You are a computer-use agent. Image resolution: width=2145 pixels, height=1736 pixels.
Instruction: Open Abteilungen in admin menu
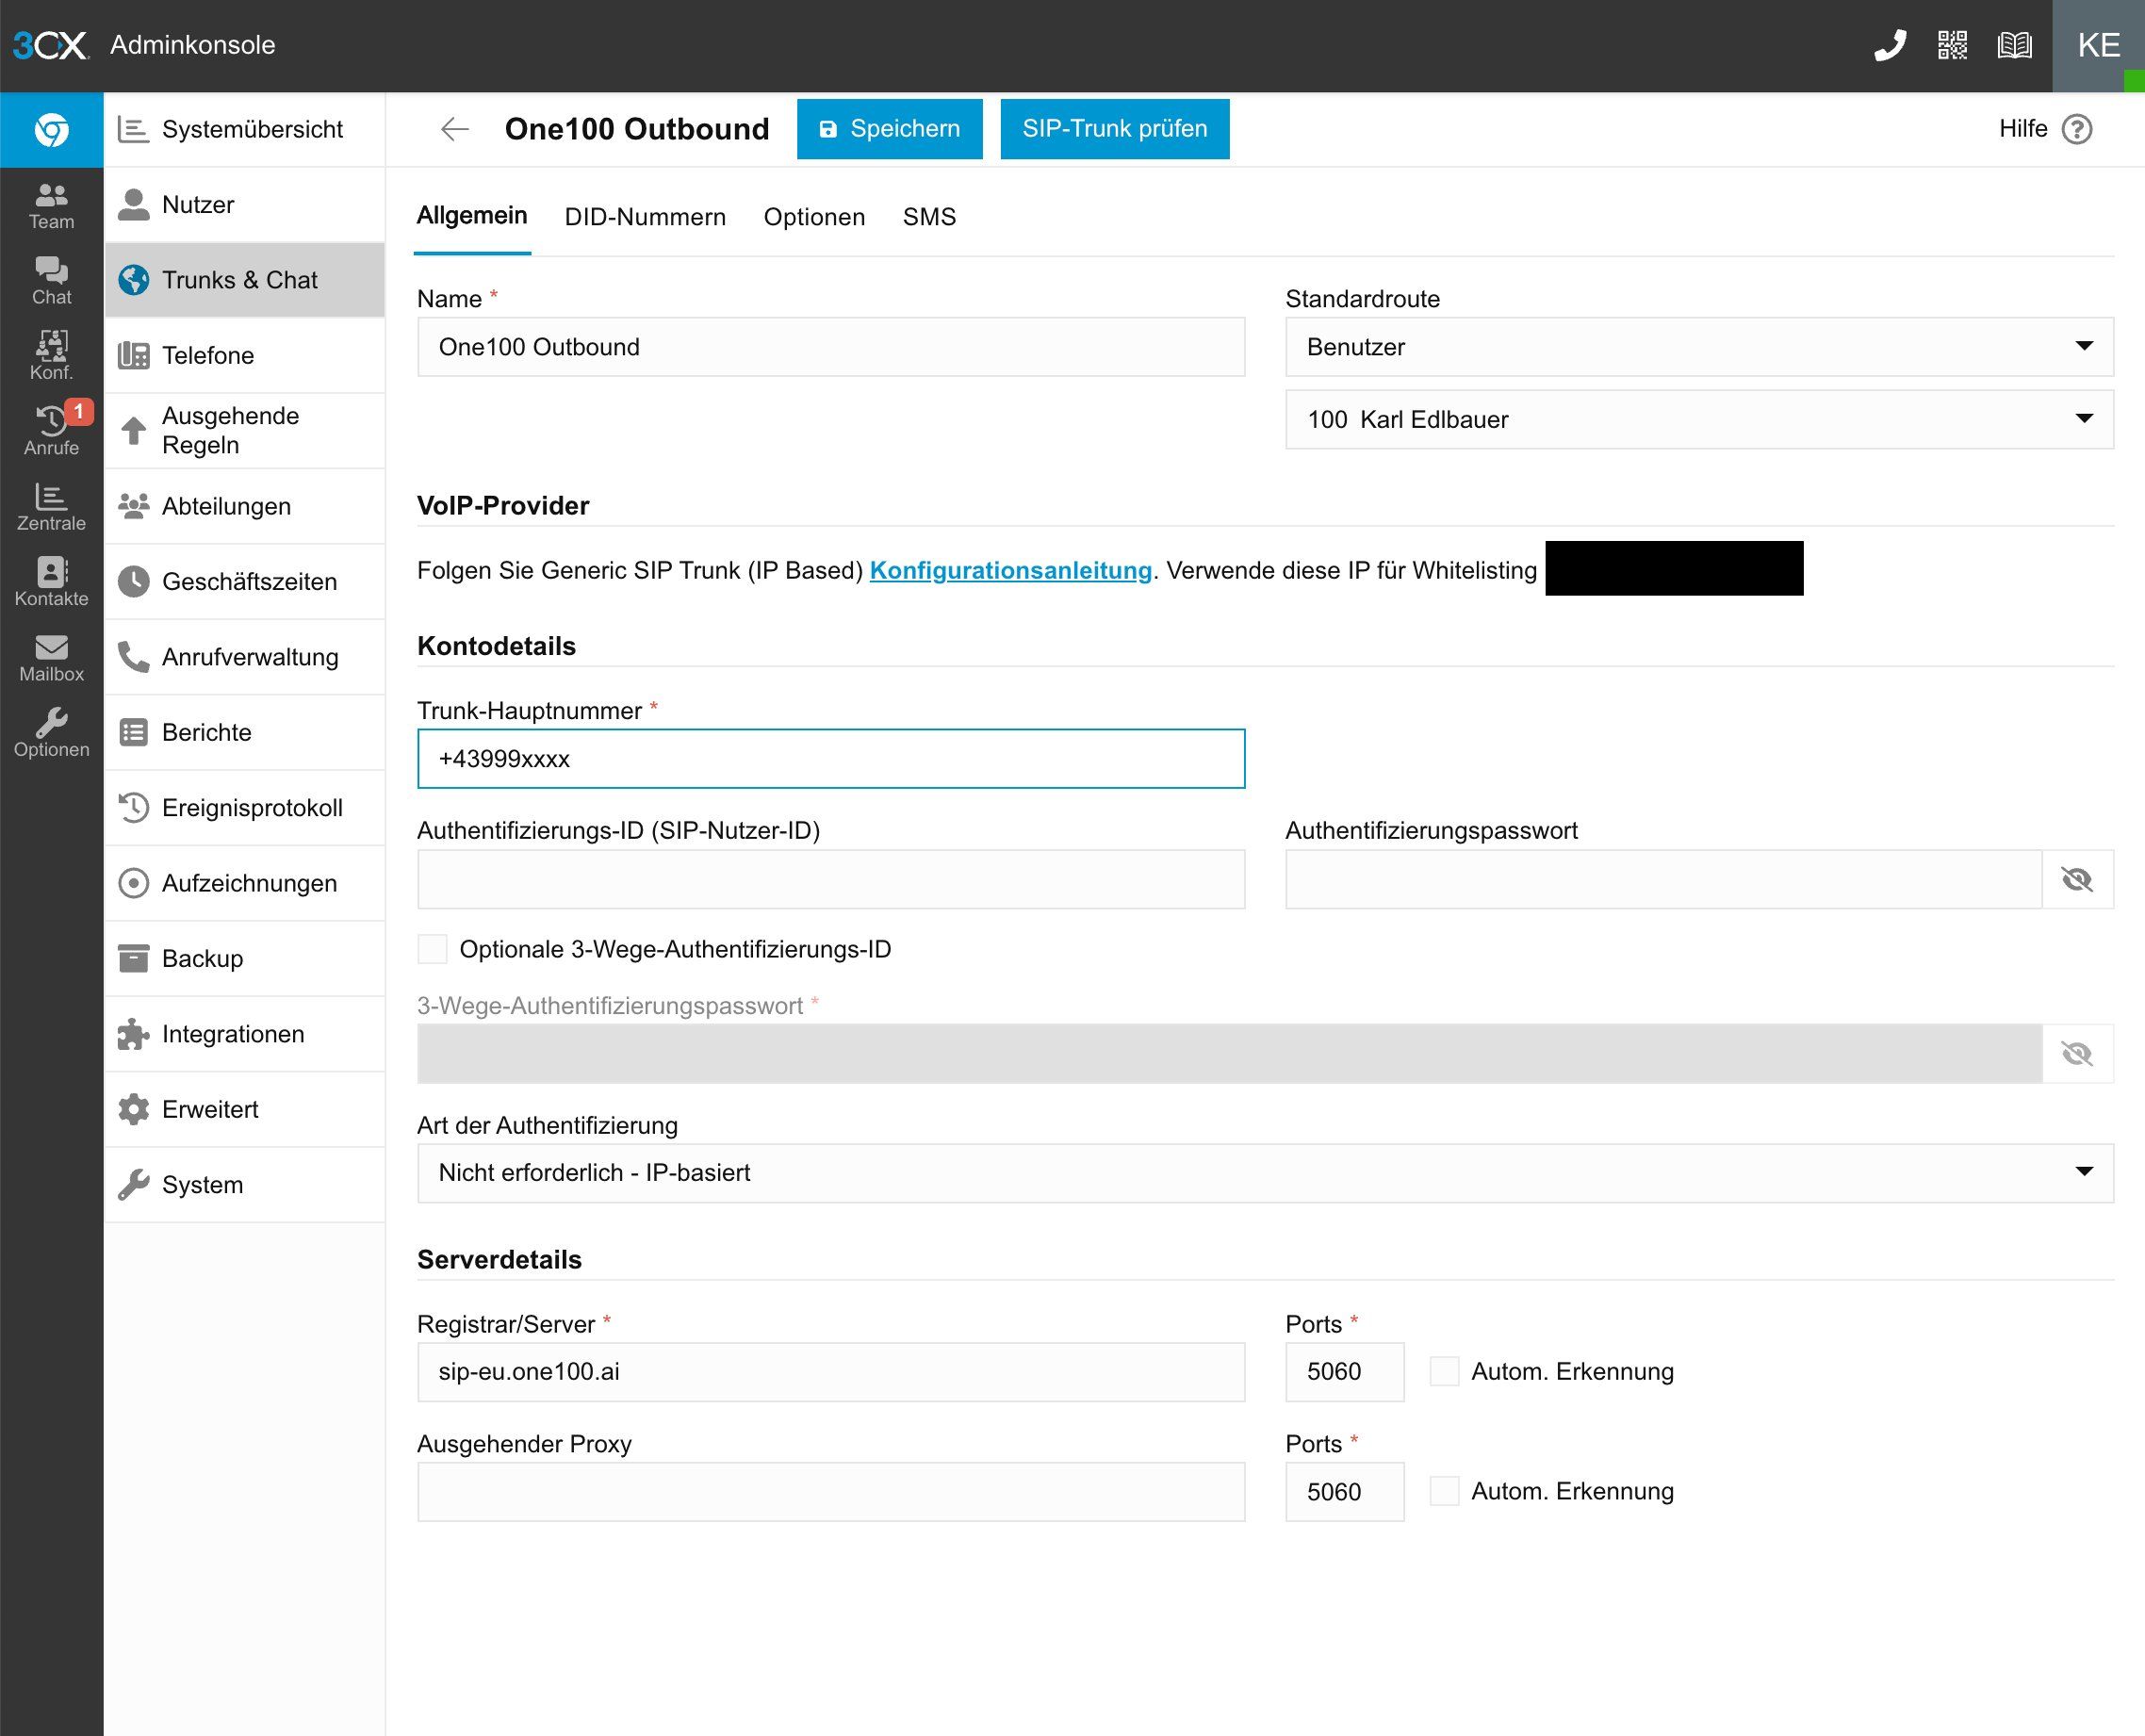245,506
